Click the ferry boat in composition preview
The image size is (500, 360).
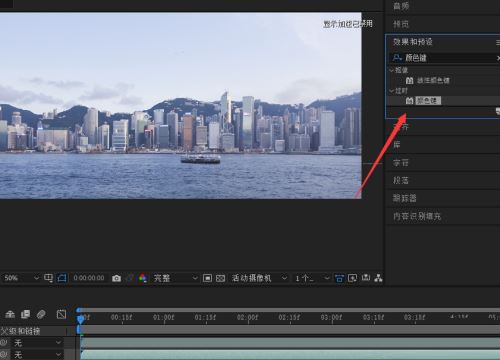coord(200,158)
